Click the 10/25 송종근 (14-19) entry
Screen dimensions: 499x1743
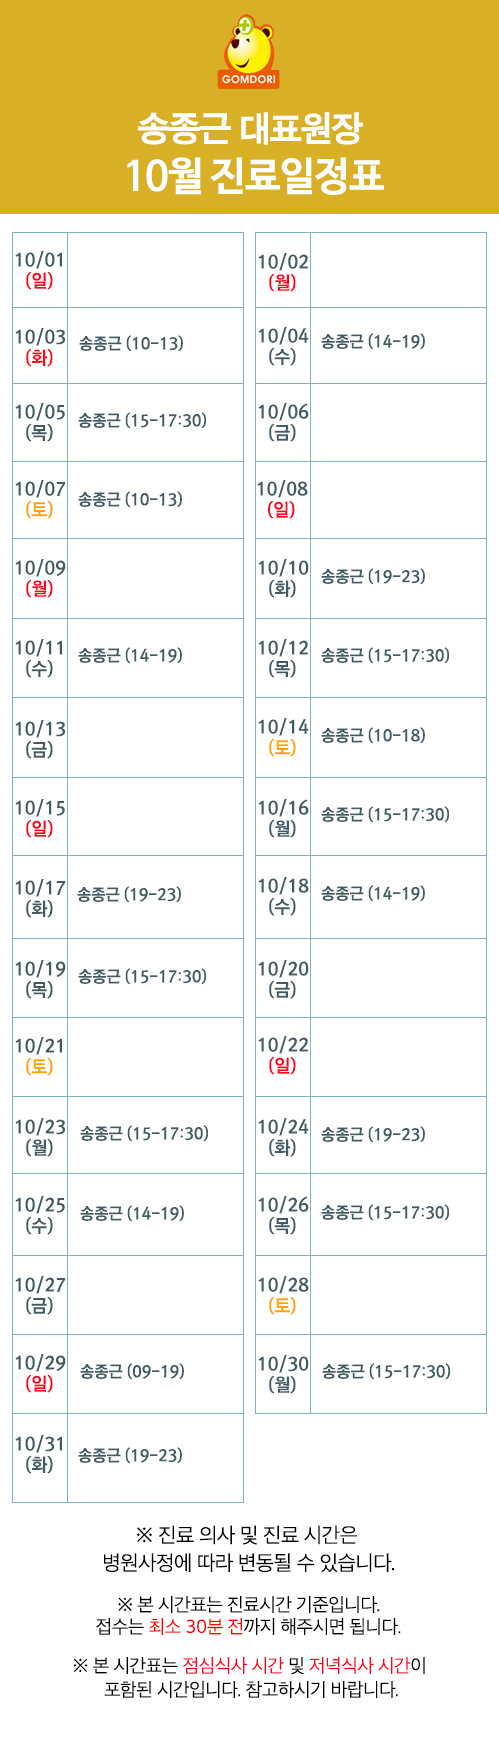pyautogui.click(x=132, y=1214)
